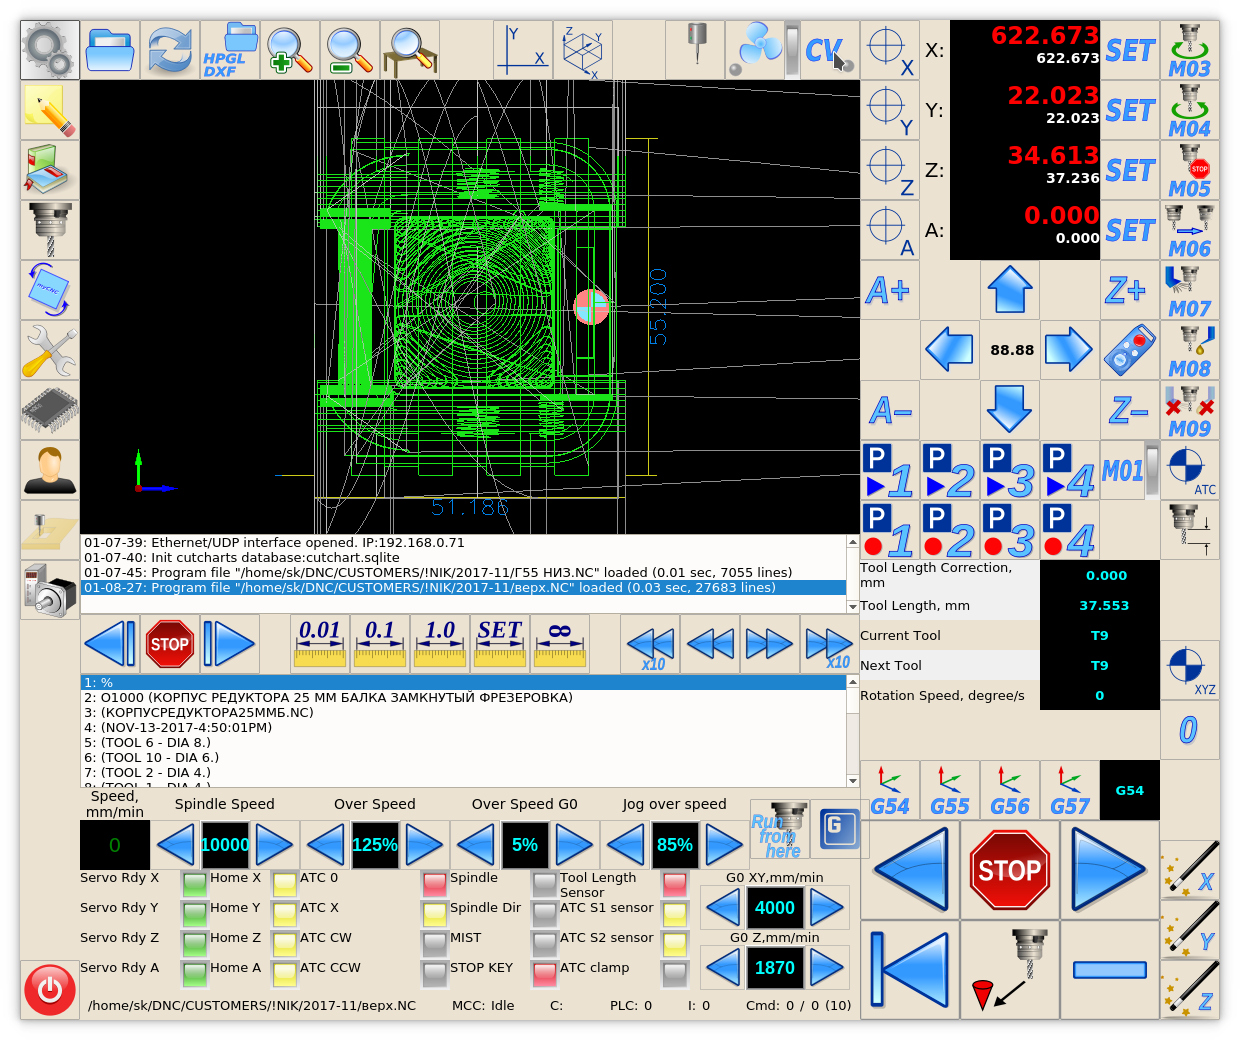Start spindle with the M03 icon

(x=1189, y=50)
